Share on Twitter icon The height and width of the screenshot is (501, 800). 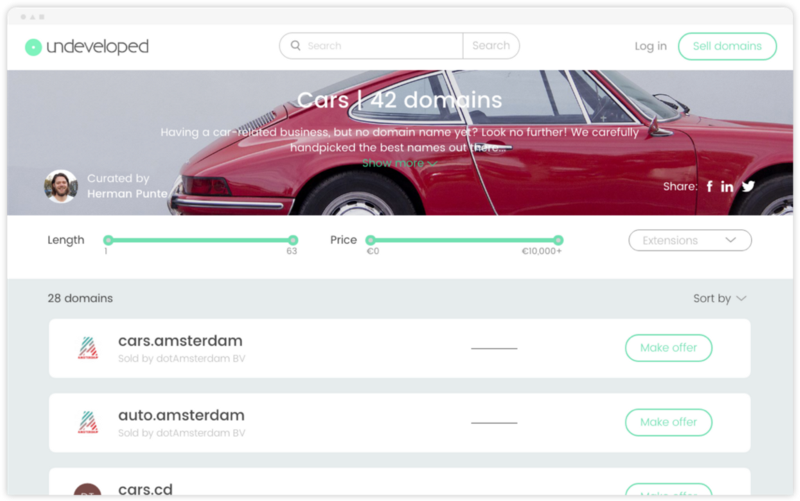[748, 186]
